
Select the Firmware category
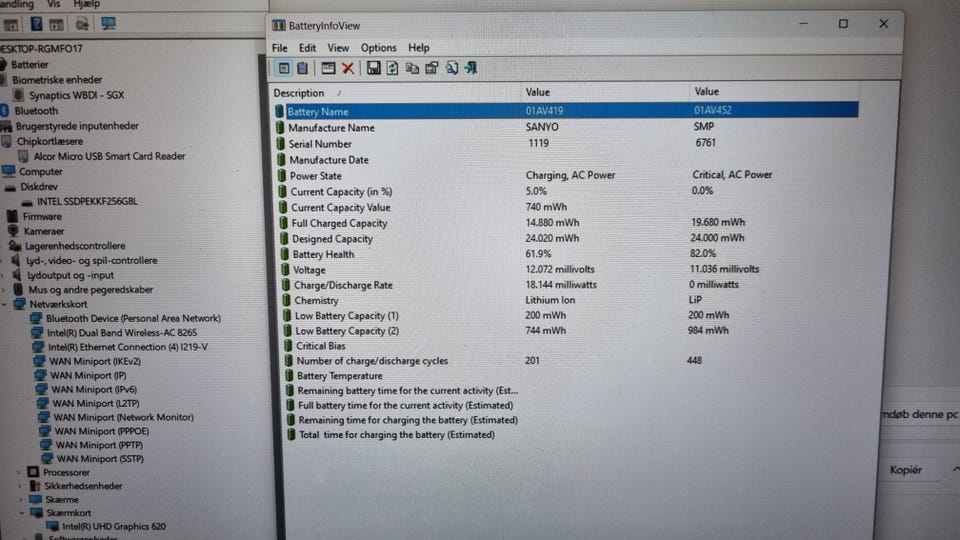click(42, 216)
